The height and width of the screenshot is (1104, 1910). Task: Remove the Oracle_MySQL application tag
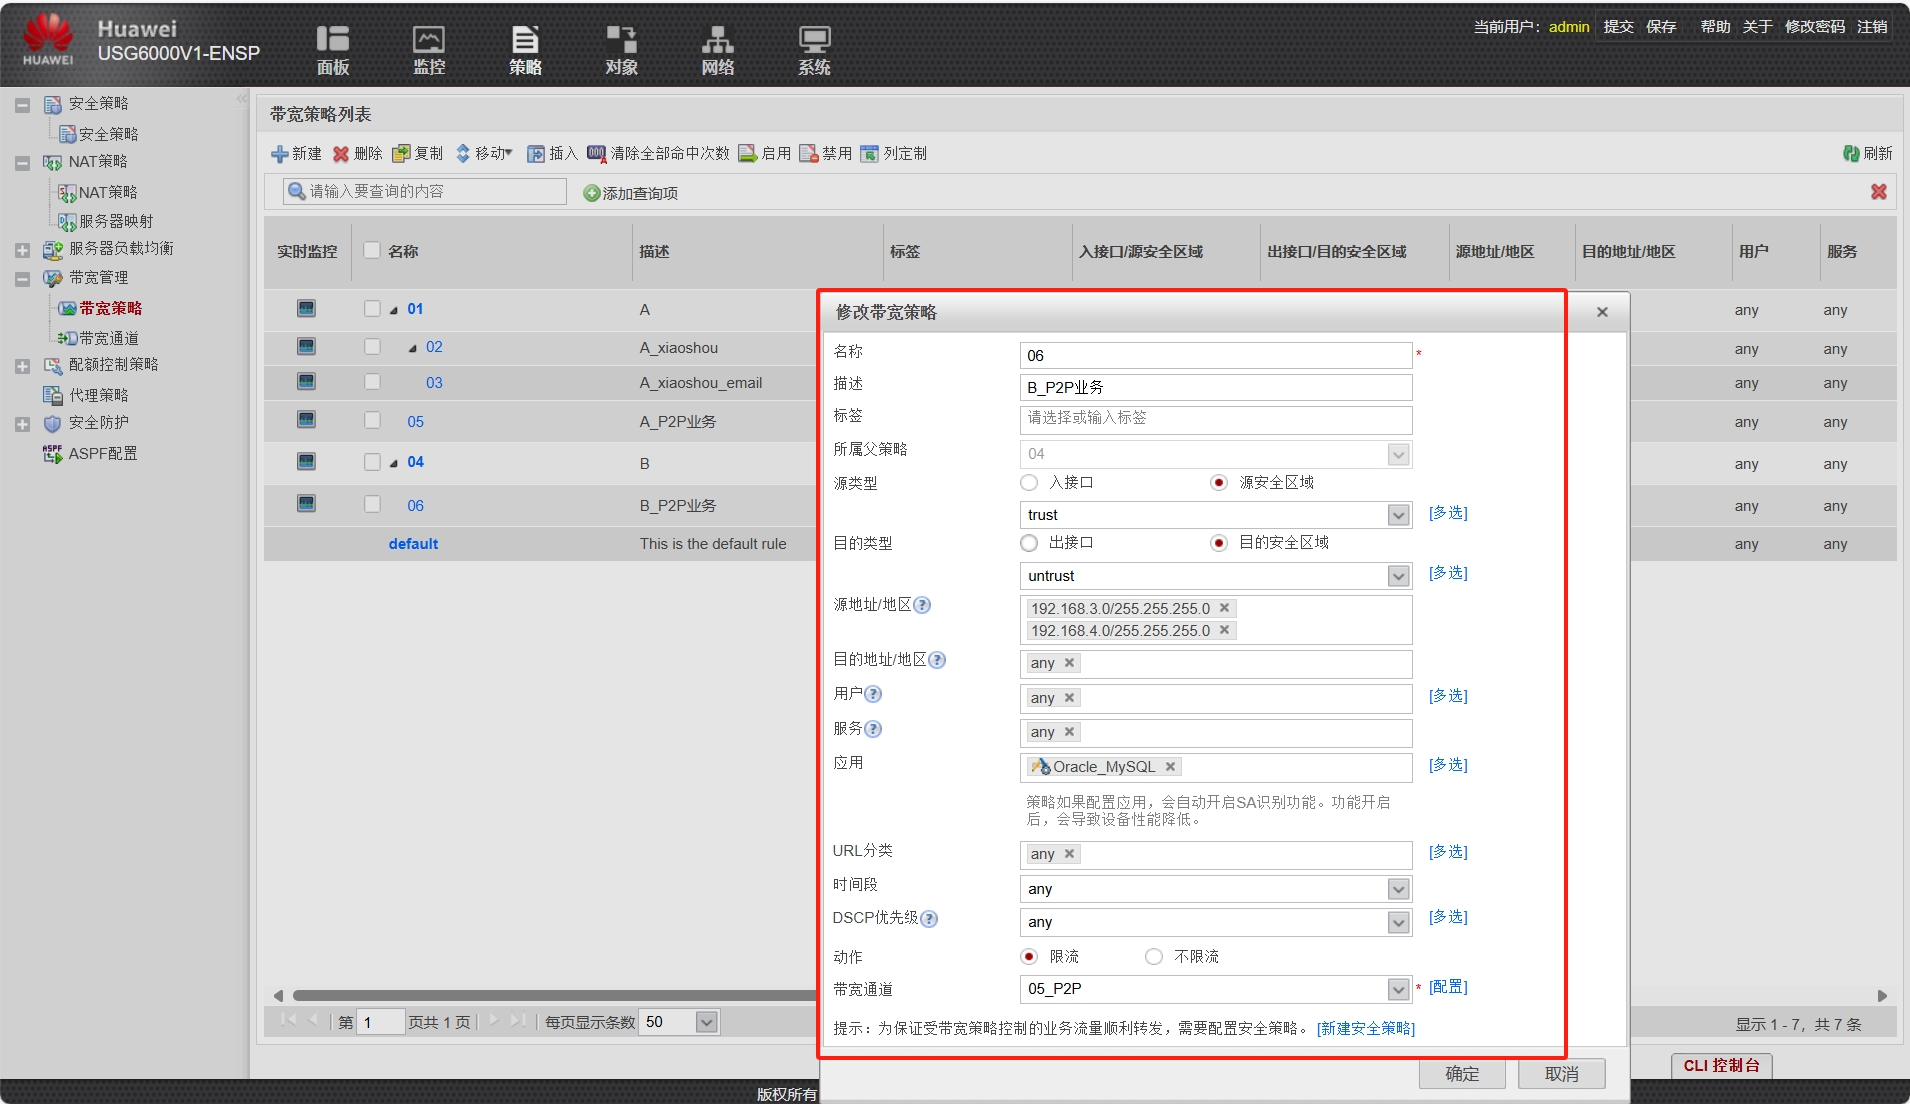[1170, 767]
